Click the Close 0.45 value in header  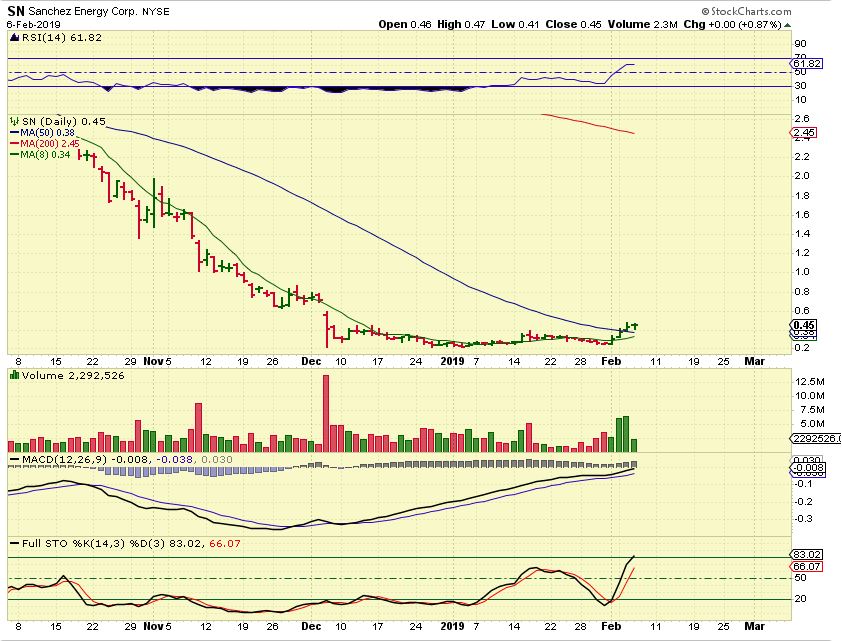(x=574, y=24)
